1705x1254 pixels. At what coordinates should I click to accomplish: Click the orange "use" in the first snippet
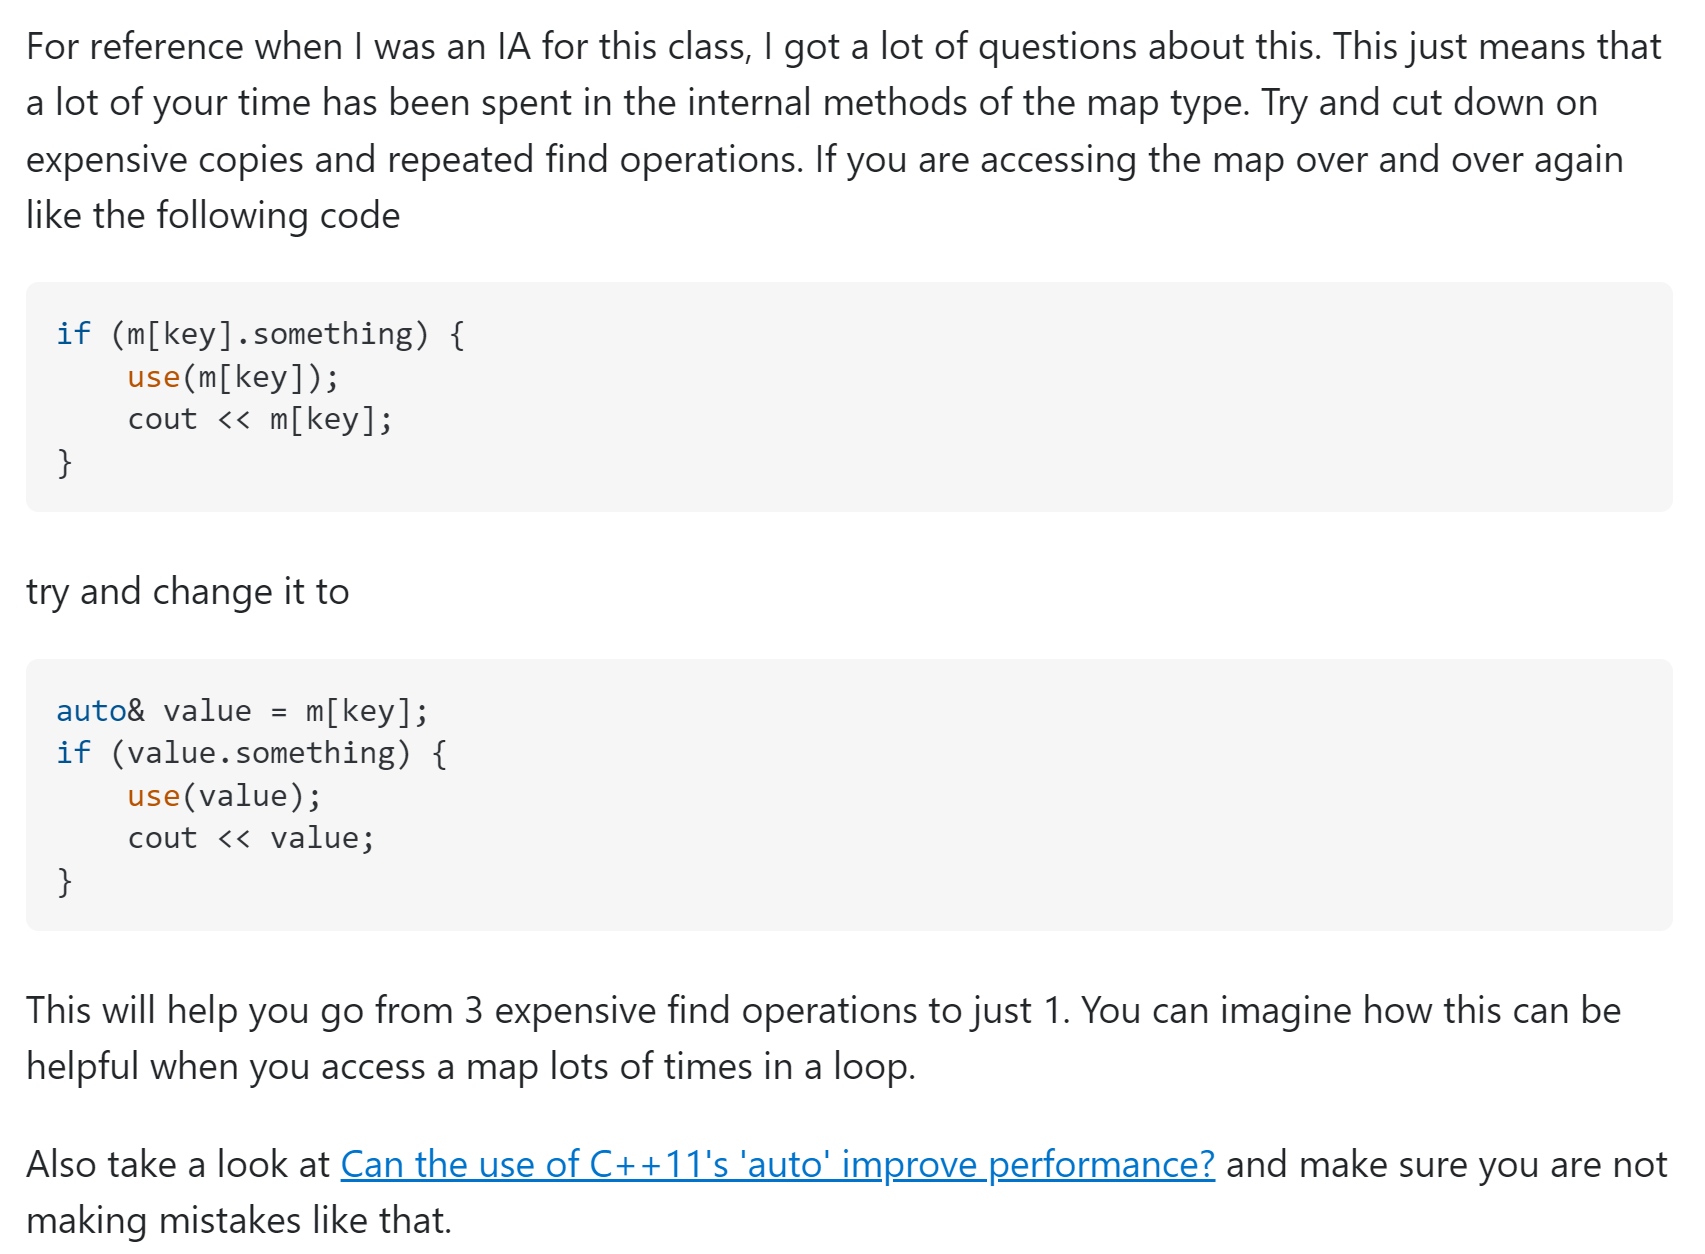153,377
